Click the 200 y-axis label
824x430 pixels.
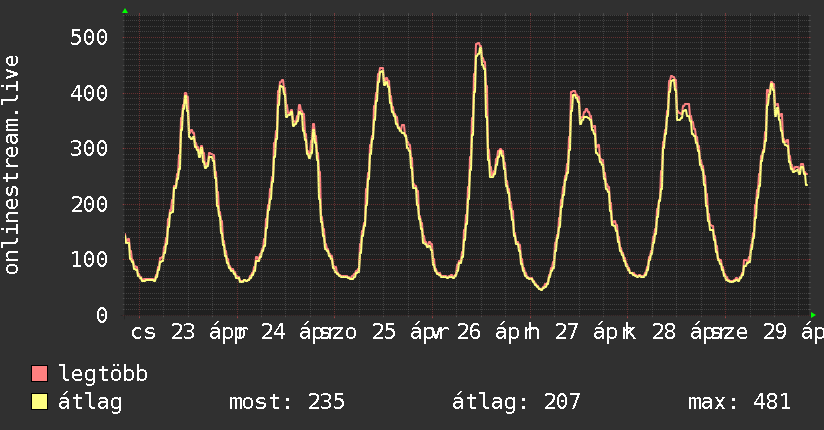[89, 204]
